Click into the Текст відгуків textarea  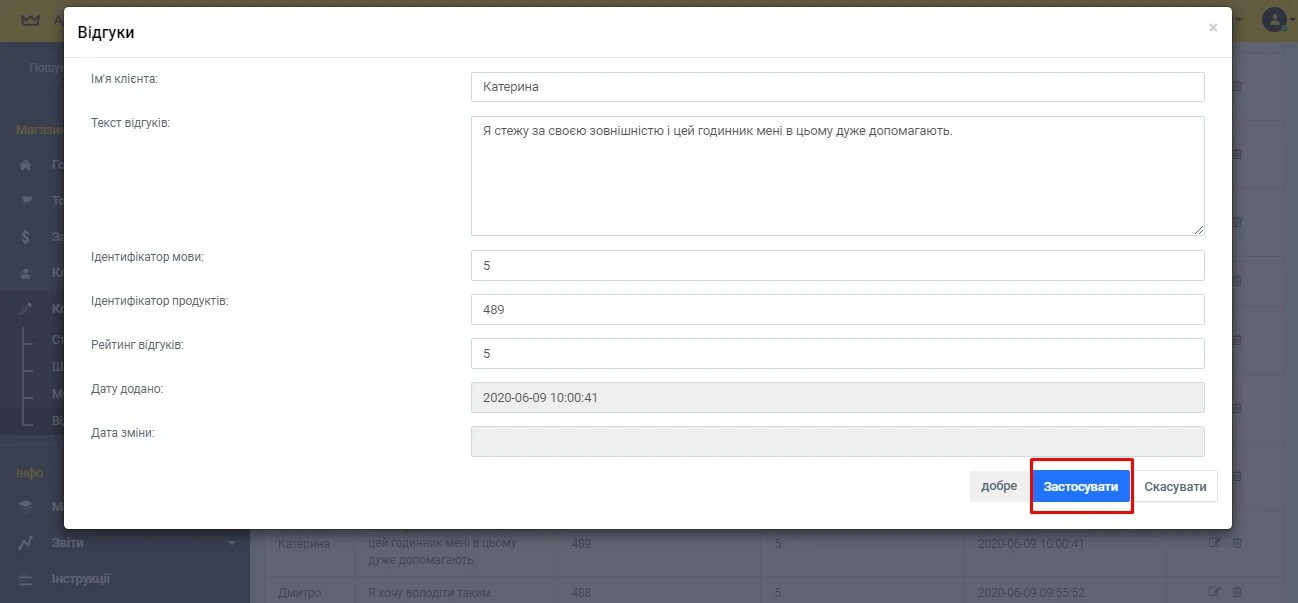point(837,175)
